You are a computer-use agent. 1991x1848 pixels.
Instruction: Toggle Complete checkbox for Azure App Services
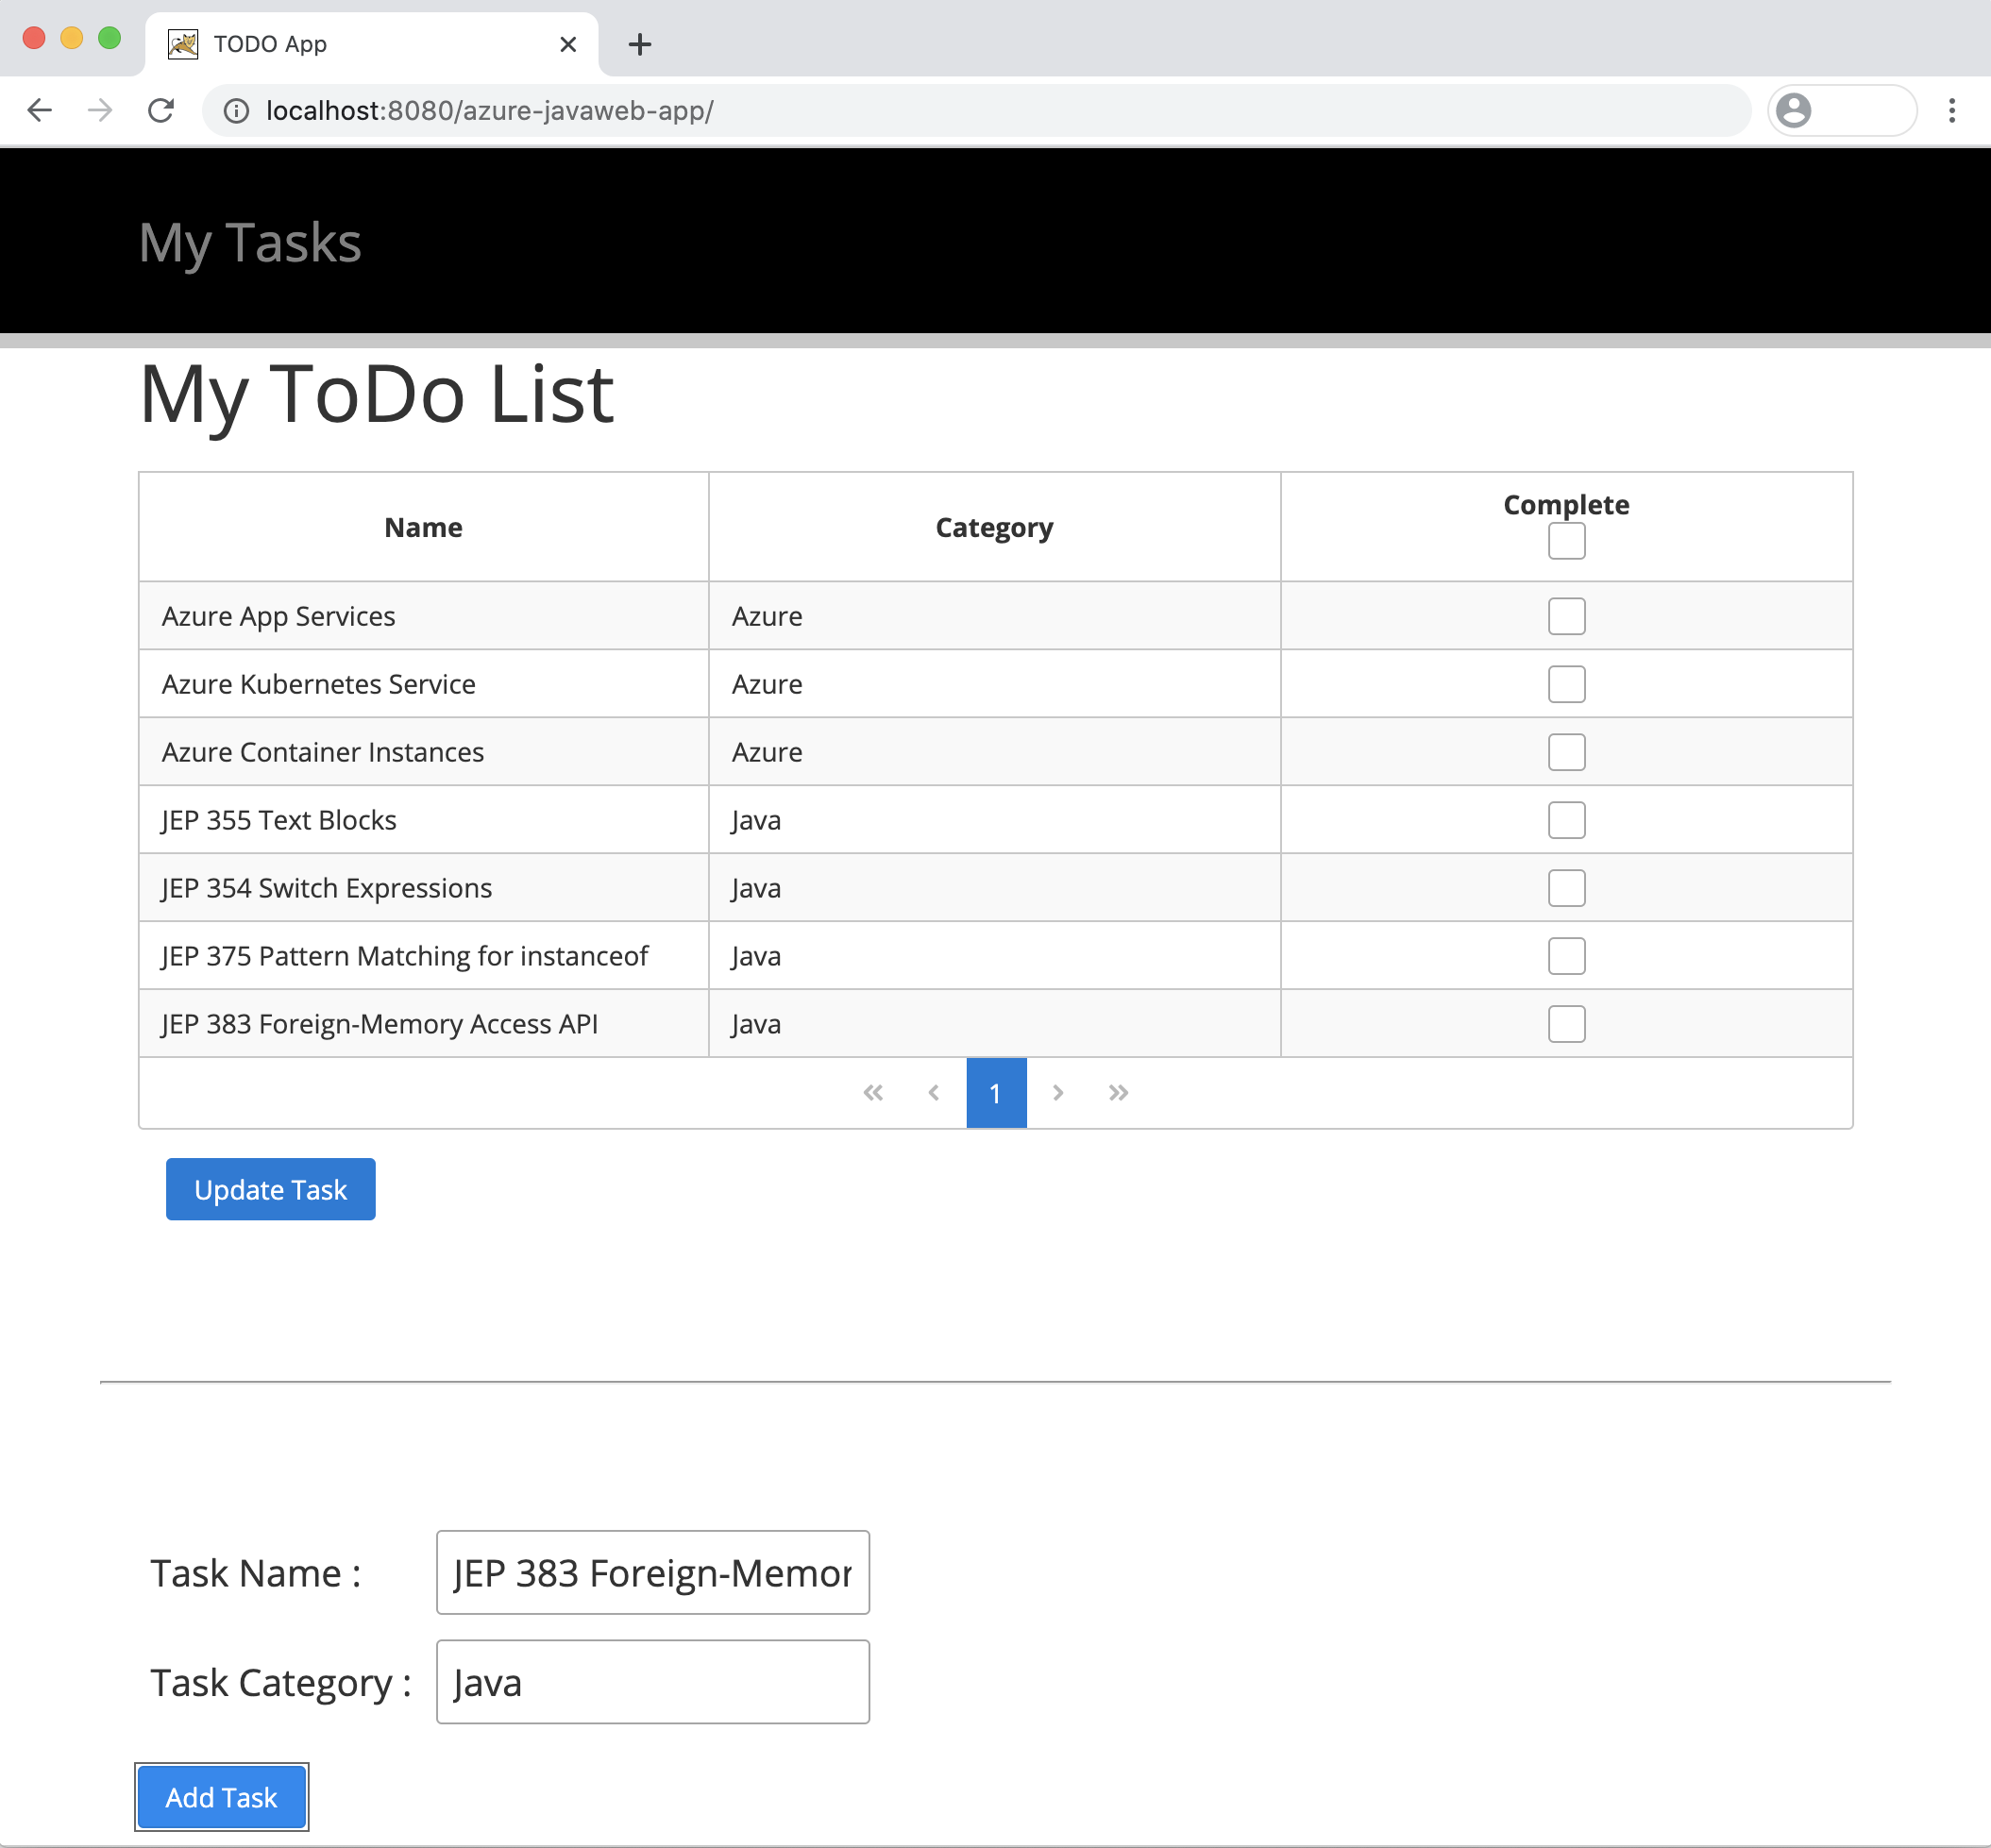pyautogui.click(x=1565, y=614)
